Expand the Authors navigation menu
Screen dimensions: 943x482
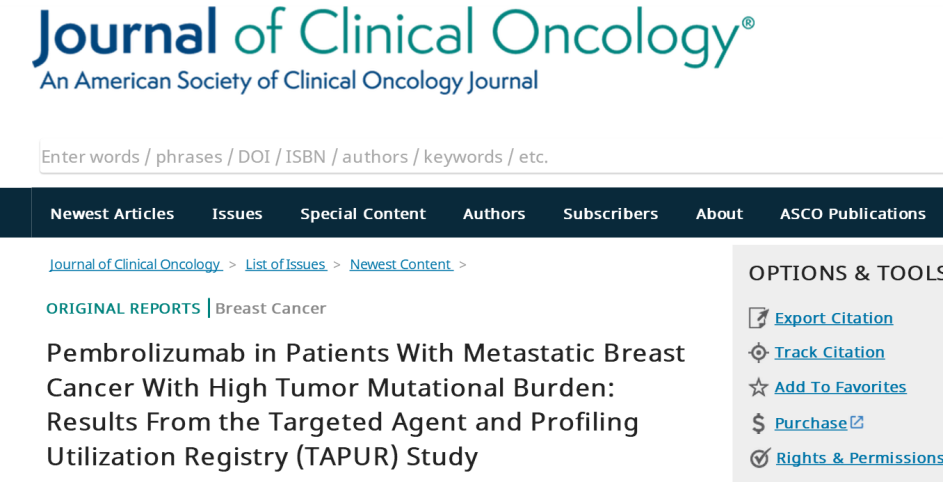(x=494, y=214)
